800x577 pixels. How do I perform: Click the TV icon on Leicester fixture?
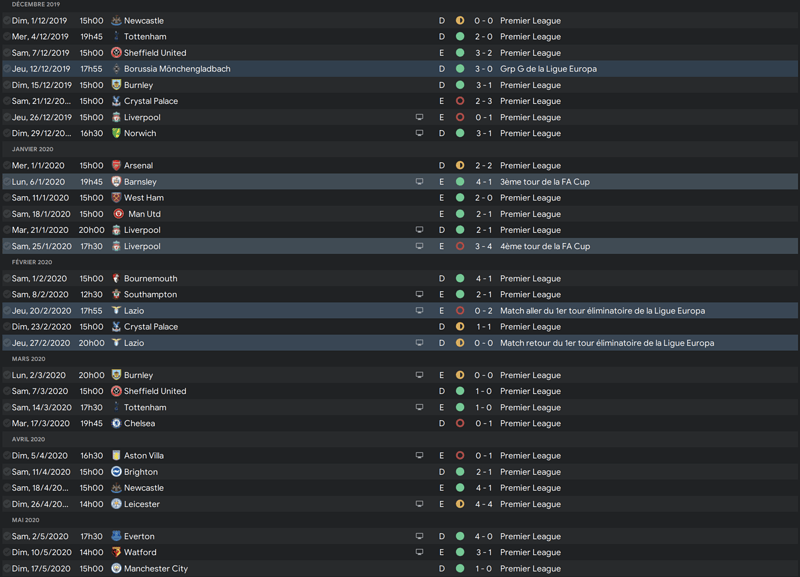(420, 505)
